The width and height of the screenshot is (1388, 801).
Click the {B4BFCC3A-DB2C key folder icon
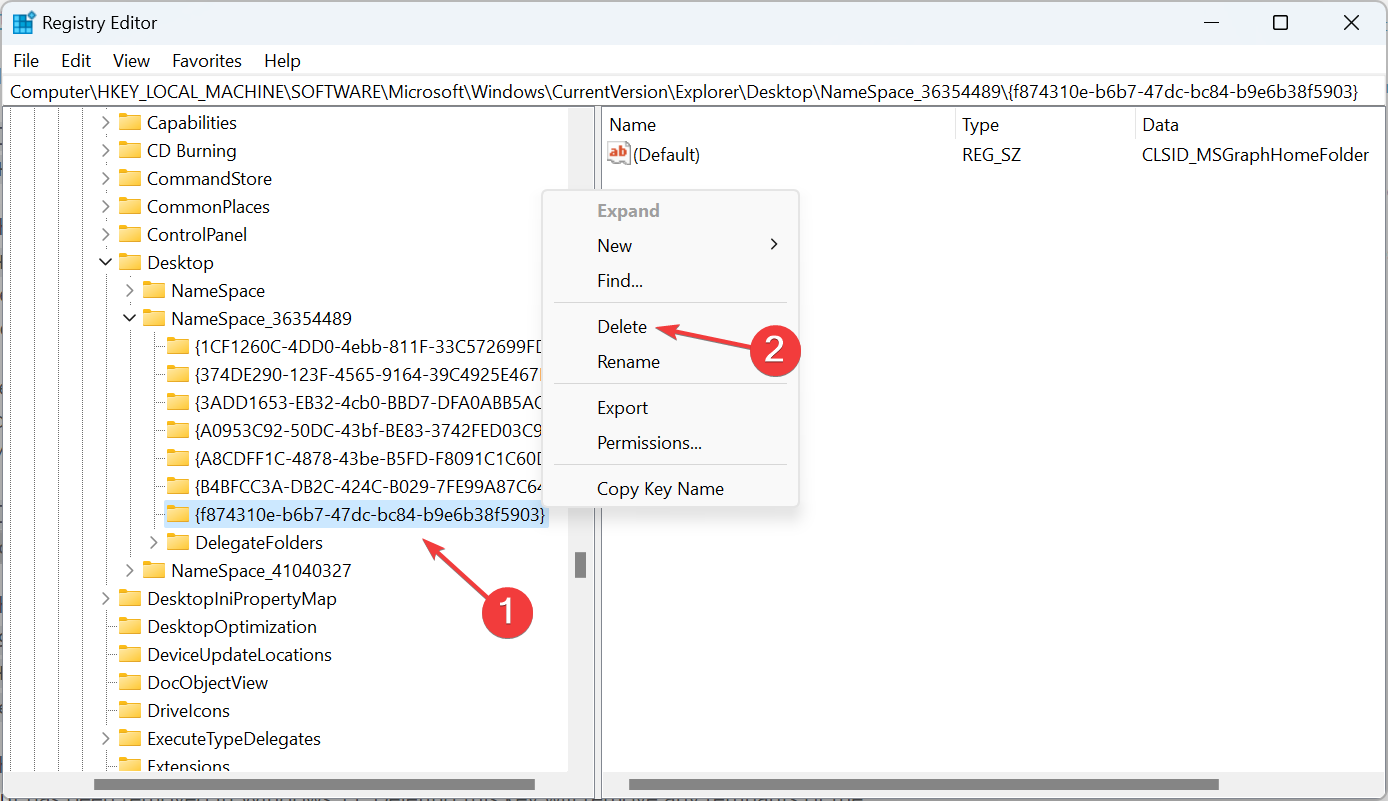tap(178, 487)
